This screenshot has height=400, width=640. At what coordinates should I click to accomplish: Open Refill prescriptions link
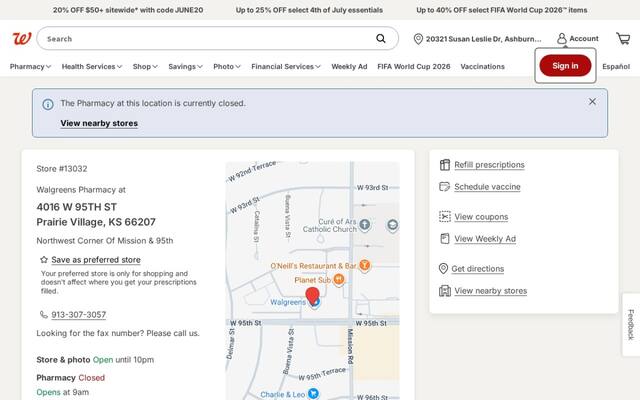(489, 165)
